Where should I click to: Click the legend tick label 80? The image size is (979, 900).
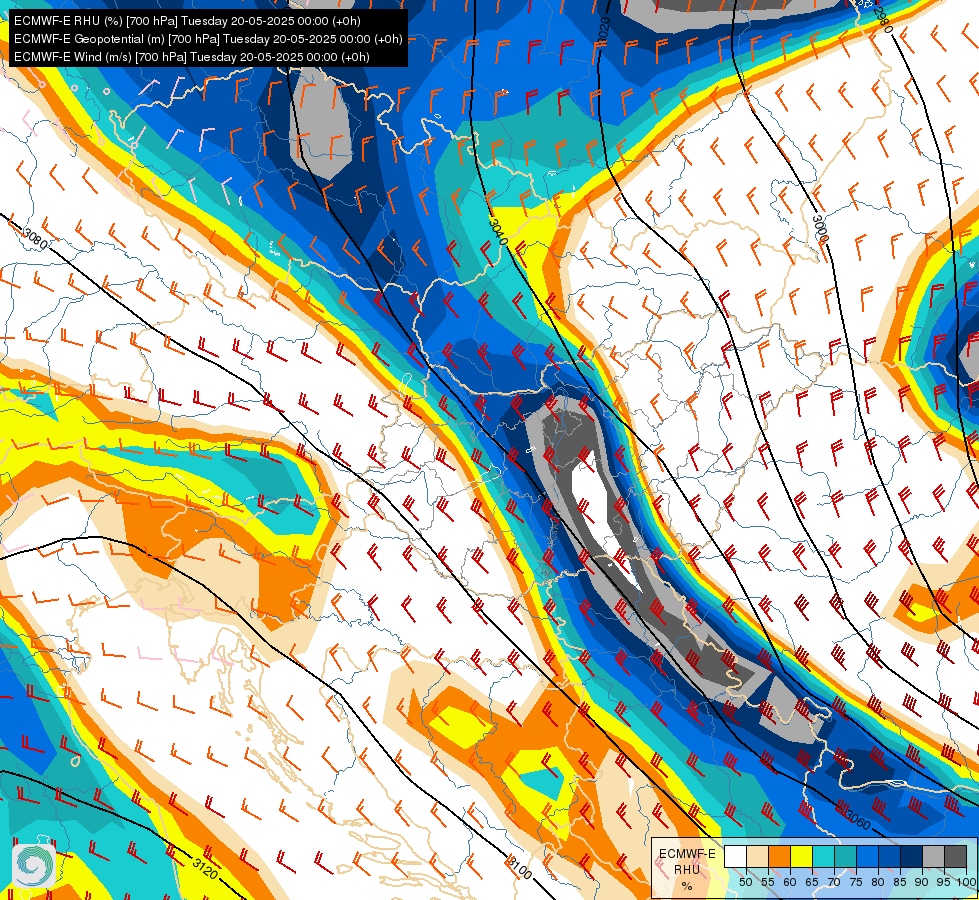878,882
